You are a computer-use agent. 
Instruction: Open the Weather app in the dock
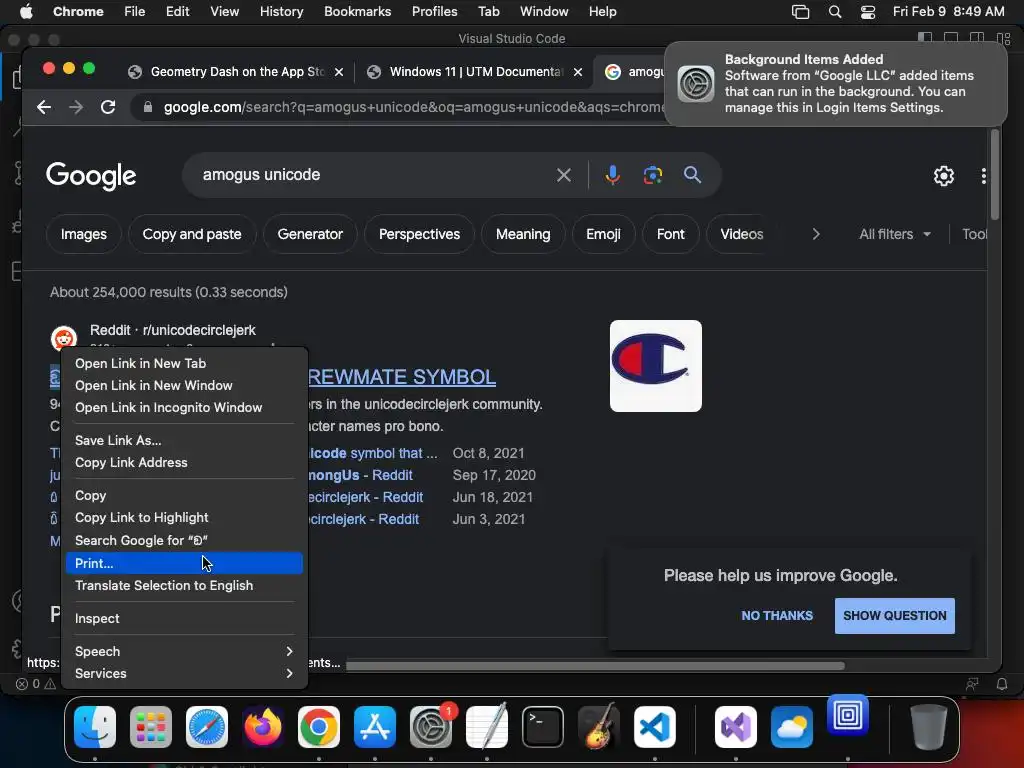[x=792, y=727]
